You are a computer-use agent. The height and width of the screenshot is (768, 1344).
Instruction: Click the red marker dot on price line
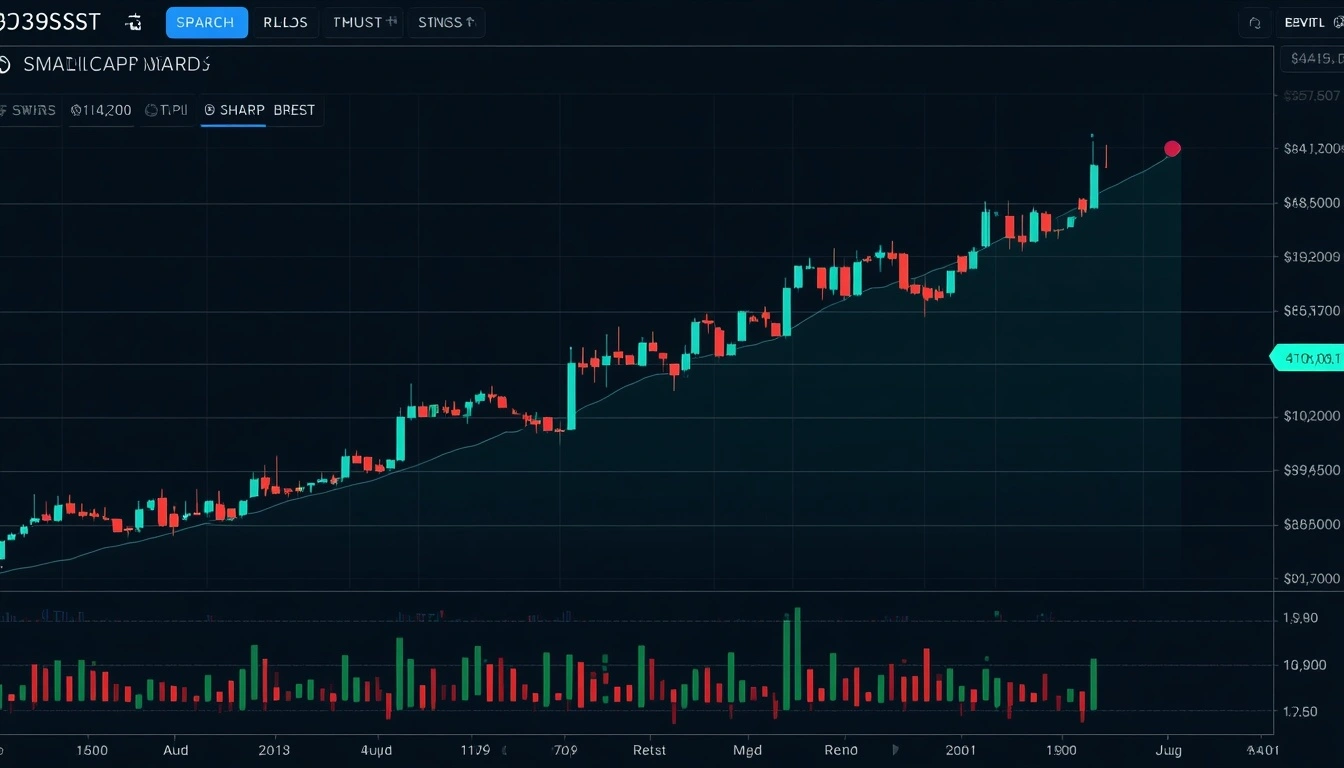(1172, 149)
